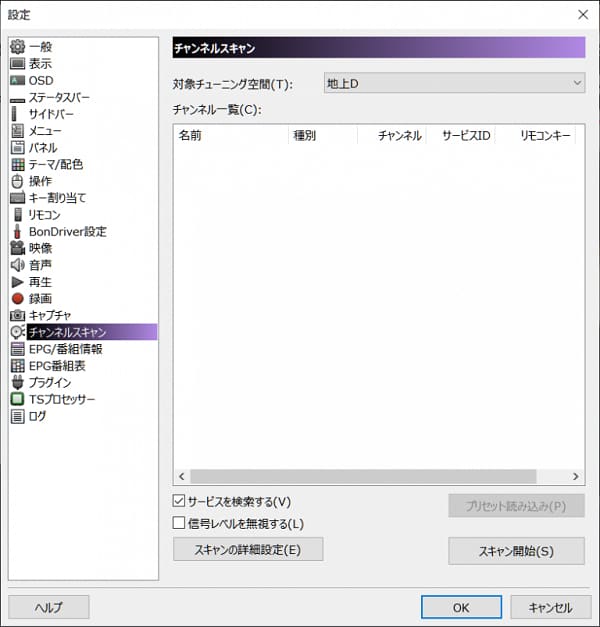The width and height of the screenshot is (600, 627).
Task: Select the OSD icon in the sidebar
Action: coord(17,80)
